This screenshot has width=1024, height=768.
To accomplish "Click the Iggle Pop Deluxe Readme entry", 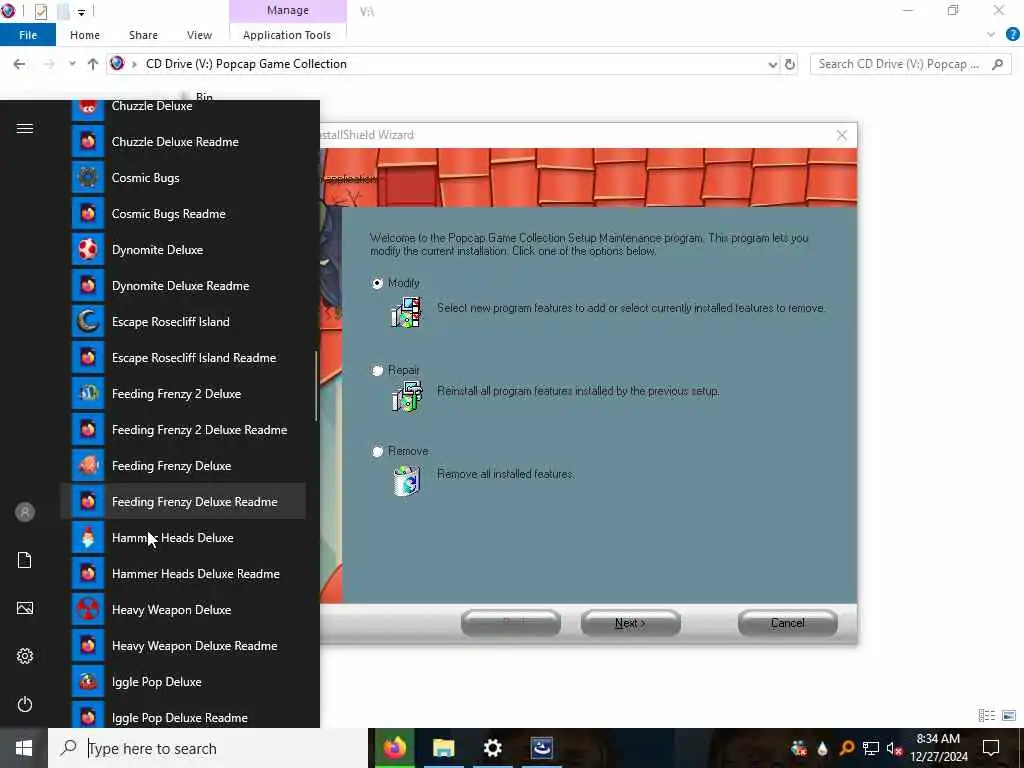I will tap(183, 717).
